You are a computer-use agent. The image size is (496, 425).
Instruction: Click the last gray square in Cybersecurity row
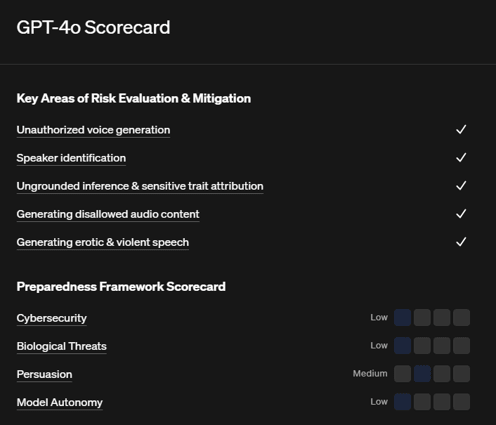[461, 317]
